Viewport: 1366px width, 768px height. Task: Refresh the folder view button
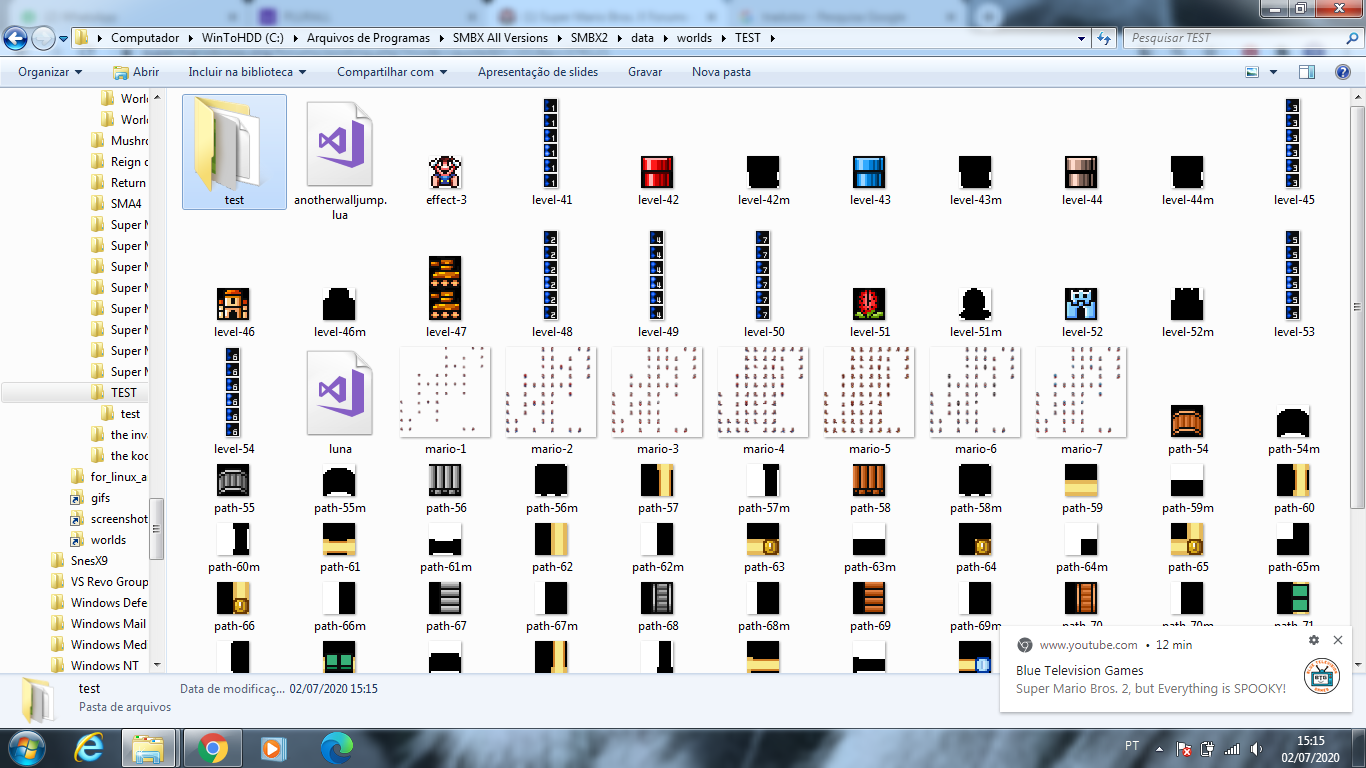point(1104,38)
